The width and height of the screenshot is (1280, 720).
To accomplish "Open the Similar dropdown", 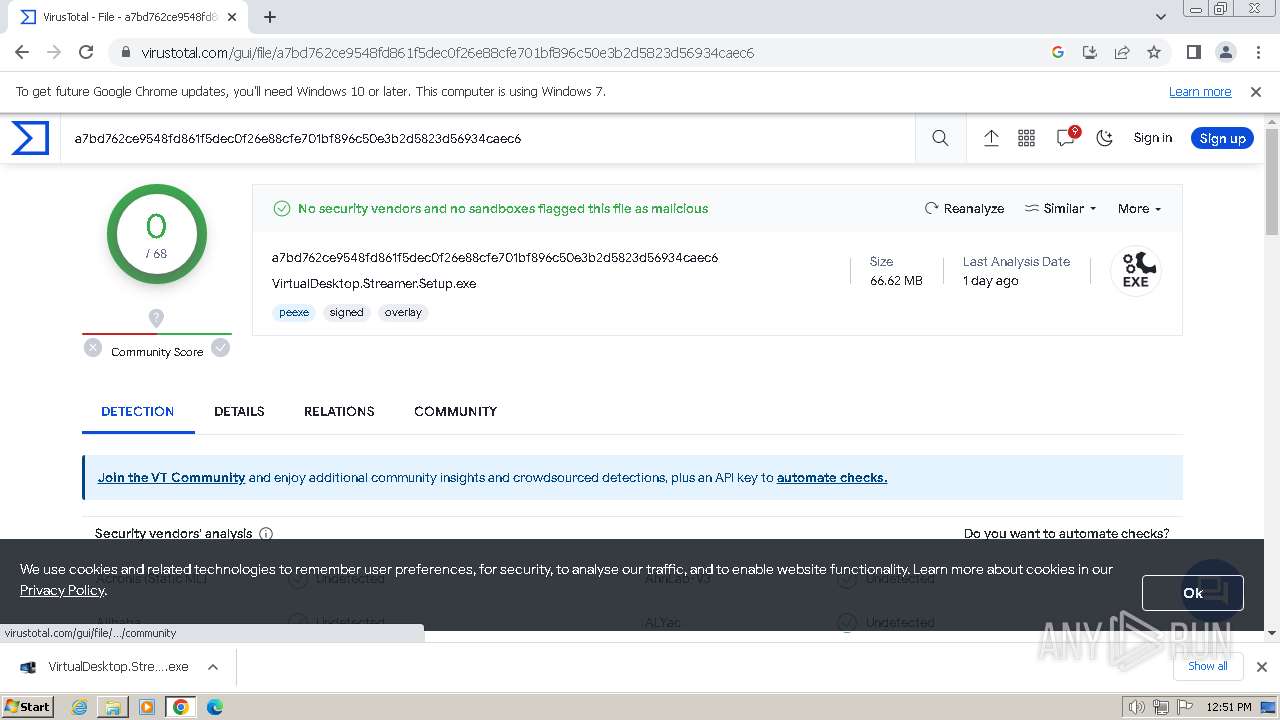I will (x=1060, y=208).
